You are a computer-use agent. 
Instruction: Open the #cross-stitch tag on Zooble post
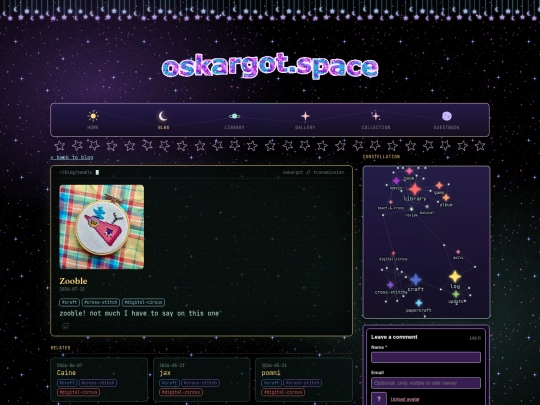click(101, 302)
